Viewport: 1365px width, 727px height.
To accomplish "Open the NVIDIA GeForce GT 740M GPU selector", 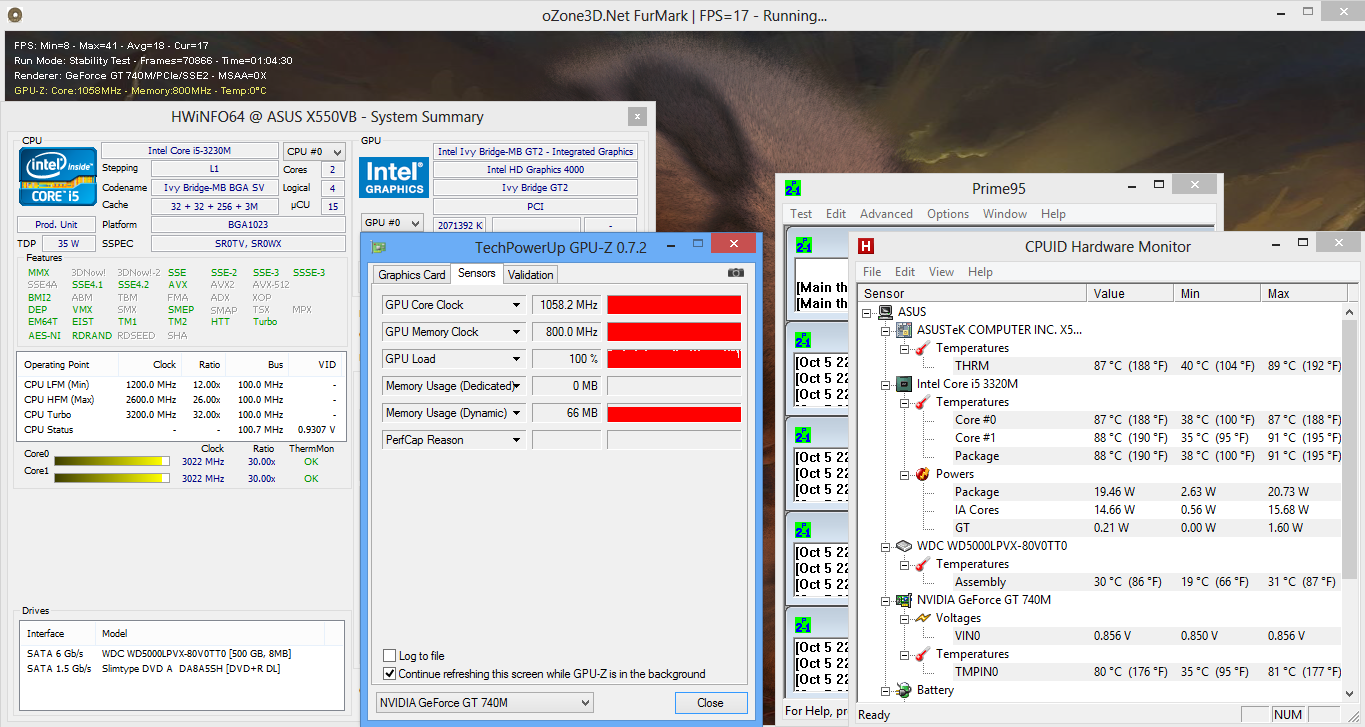I will tap(484, 703).
